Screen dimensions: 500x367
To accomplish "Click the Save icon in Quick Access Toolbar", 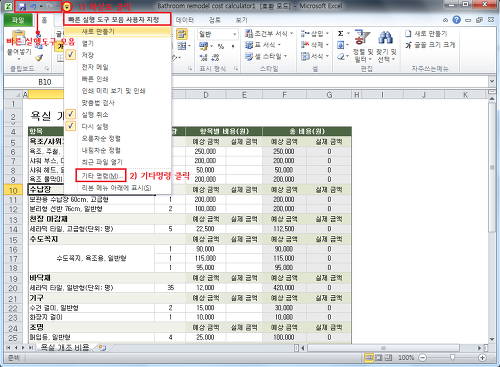I will (22, 6).
